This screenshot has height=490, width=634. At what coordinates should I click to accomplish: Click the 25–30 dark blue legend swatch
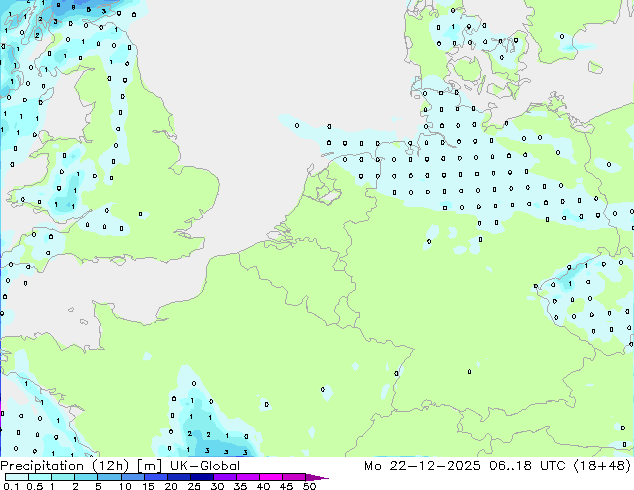tap(201, 477)
